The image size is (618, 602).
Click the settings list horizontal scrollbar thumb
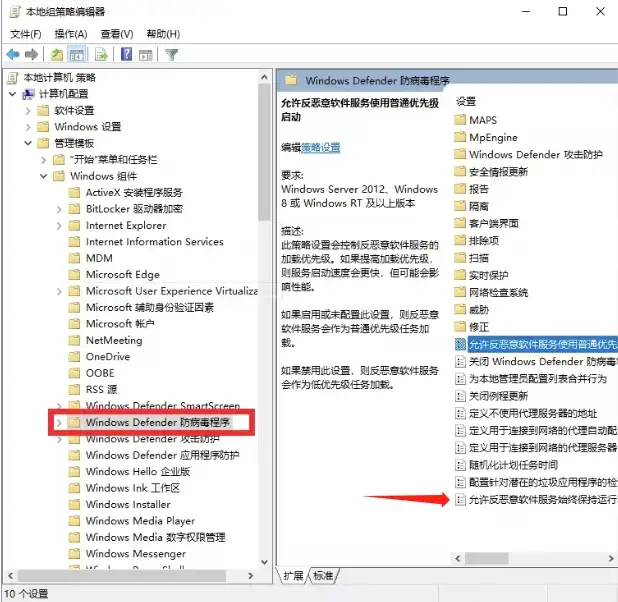(x=487, y=558)
